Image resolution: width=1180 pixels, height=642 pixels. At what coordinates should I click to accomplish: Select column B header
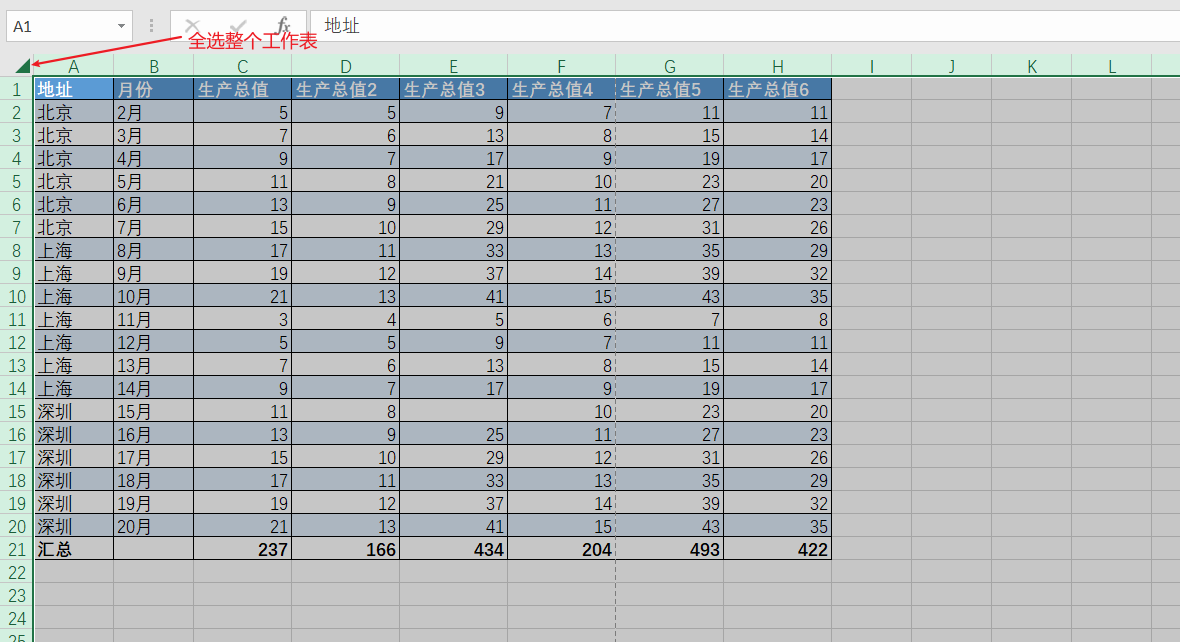click(154, 66)
